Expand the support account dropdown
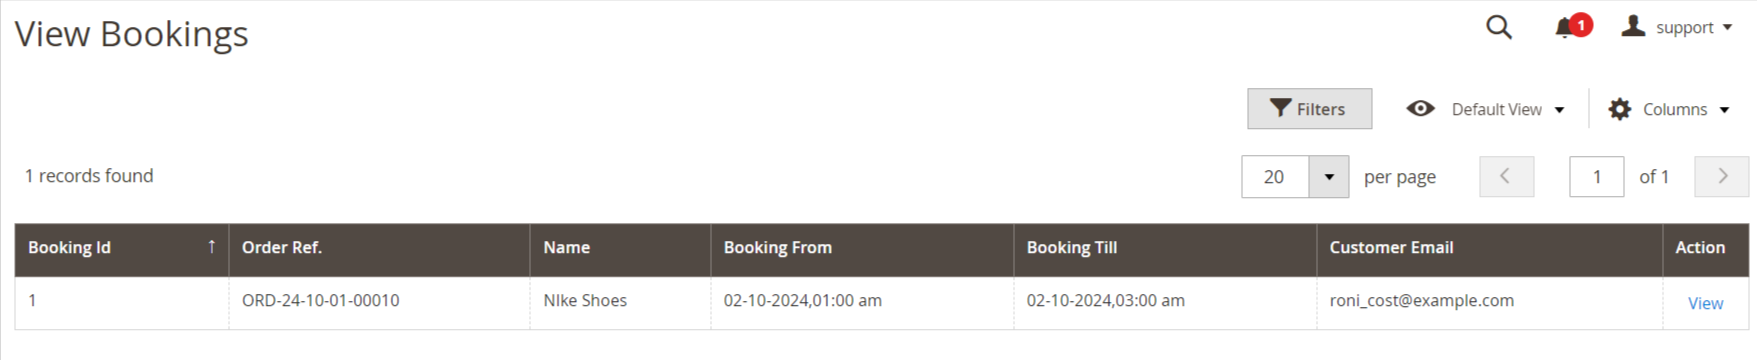Viewport: 1757px width, 360px height. (1727, 28)
